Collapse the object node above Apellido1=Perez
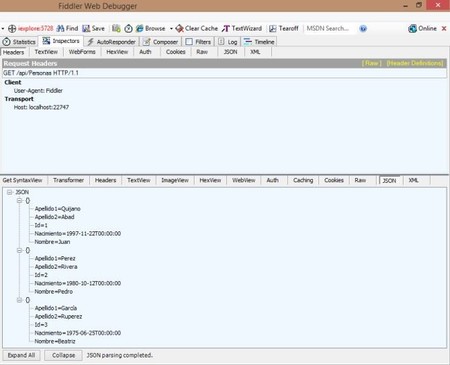The image size is (450, 365). (19, 250)
